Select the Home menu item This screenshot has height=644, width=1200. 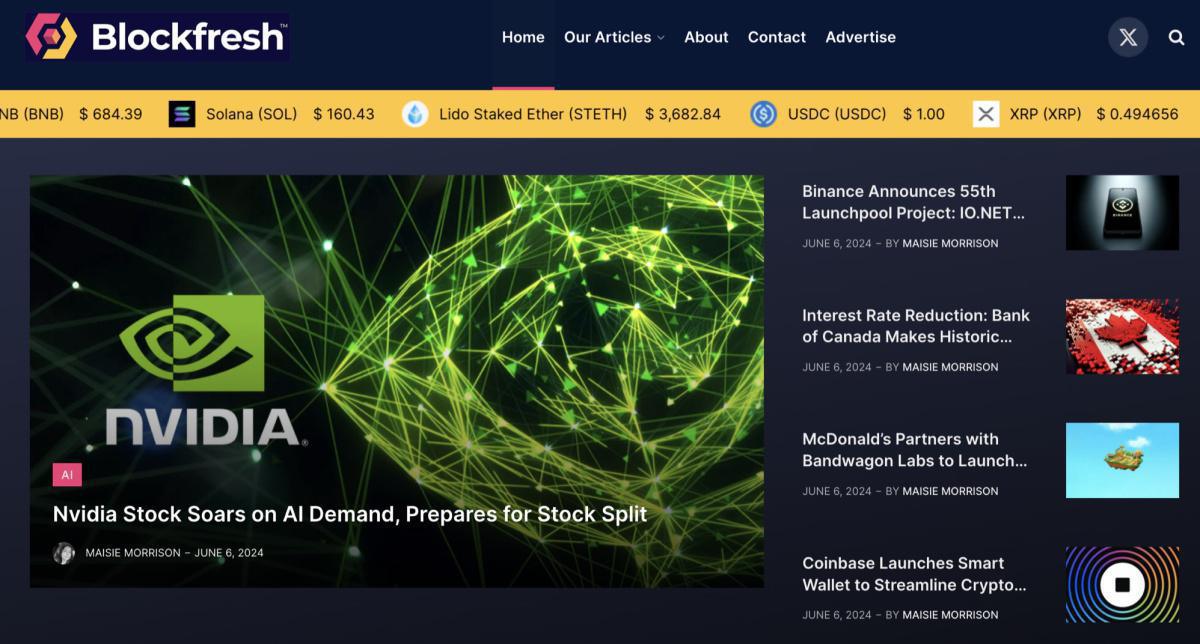tap(523, 37)
